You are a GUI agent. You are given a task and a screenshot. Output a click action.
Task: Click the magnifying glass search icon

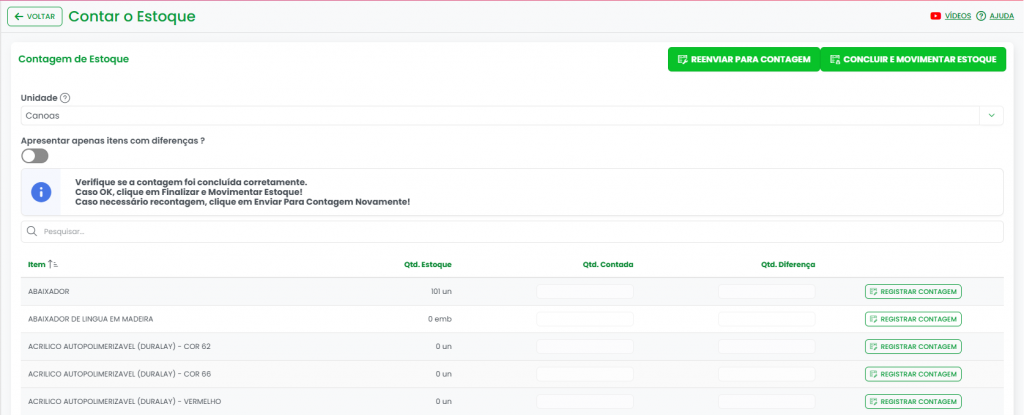coord(32,232)
